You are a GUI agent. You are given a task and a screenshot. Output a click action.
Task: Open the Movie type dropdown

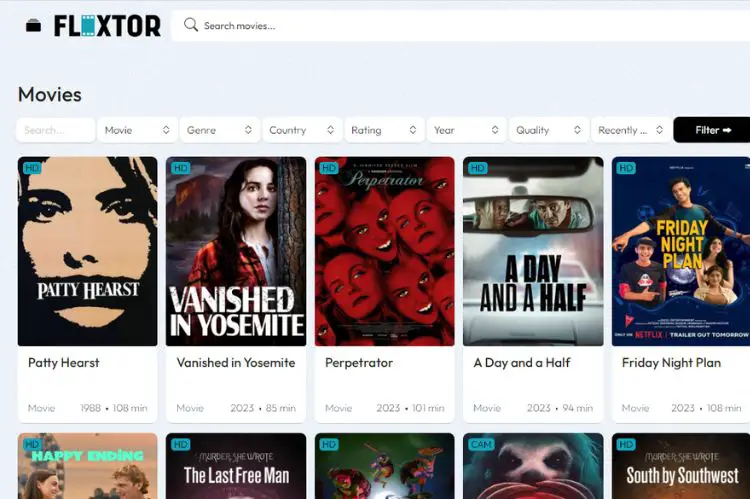(137, 130)
